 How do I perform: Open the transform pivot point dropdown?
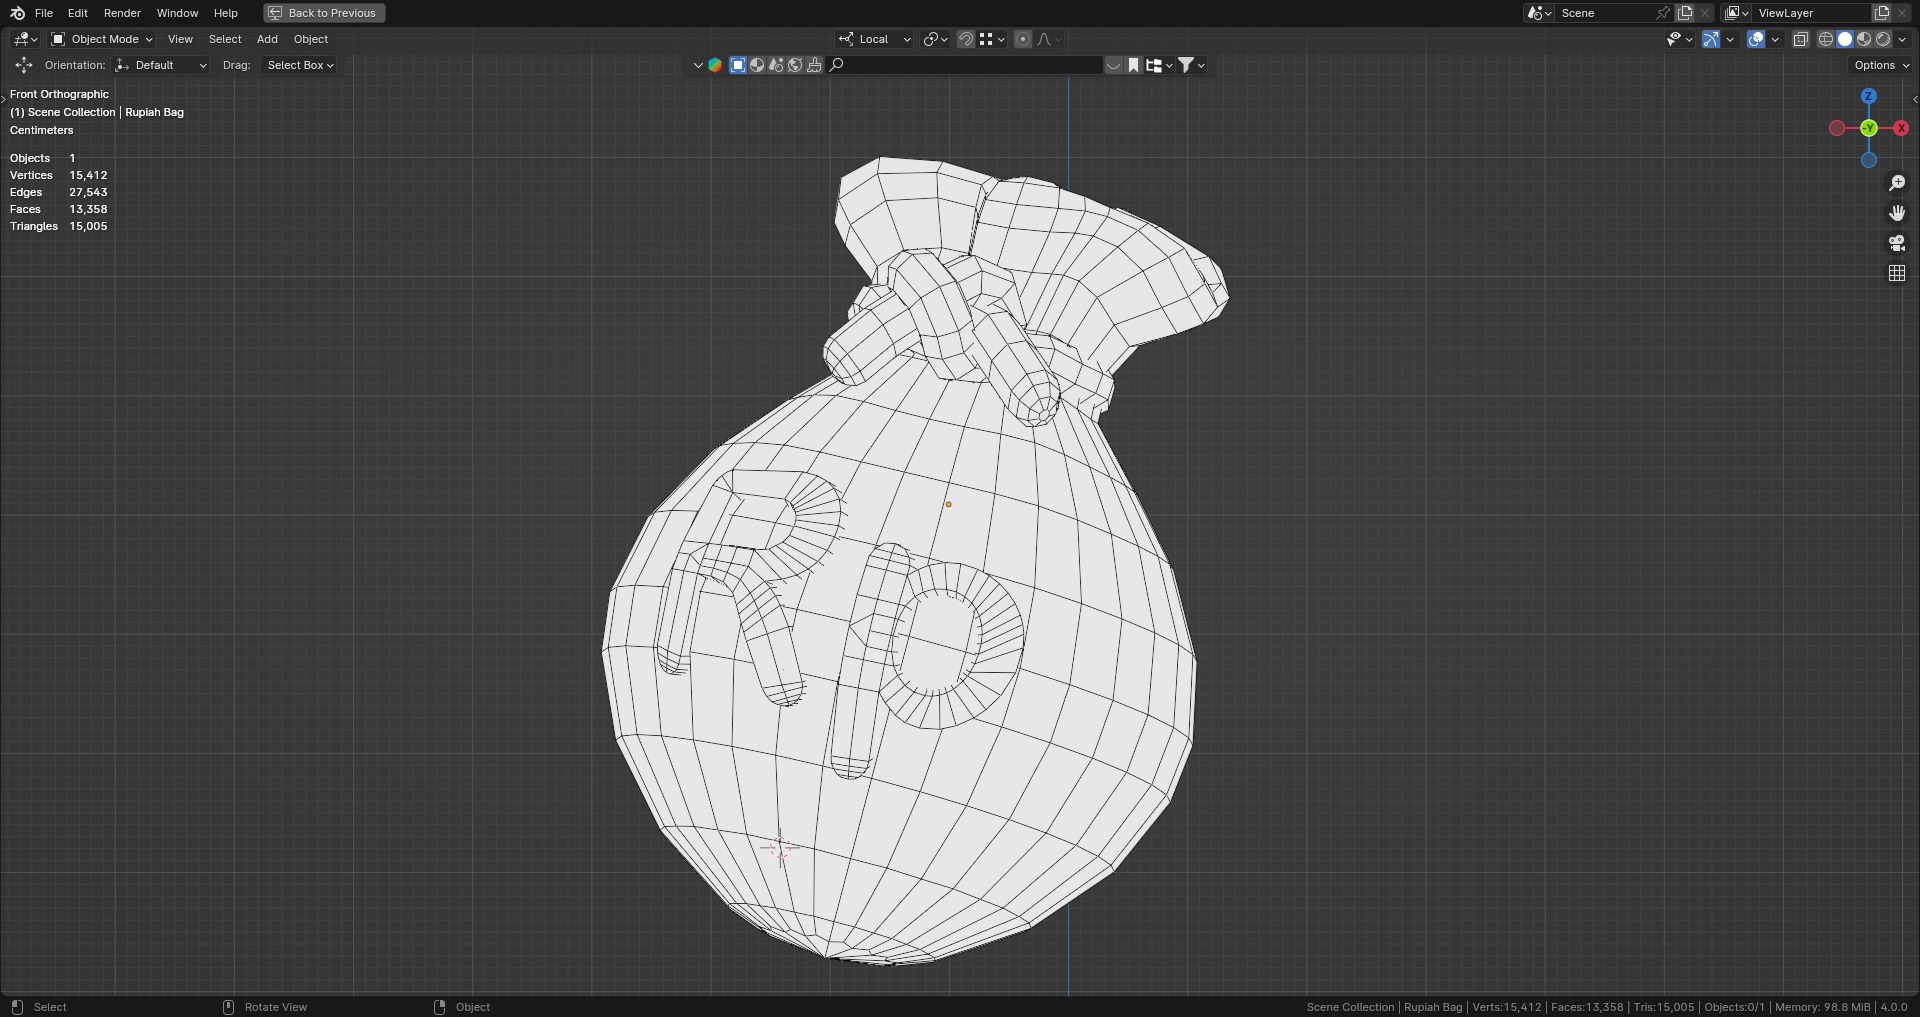(x=936, y=39)
